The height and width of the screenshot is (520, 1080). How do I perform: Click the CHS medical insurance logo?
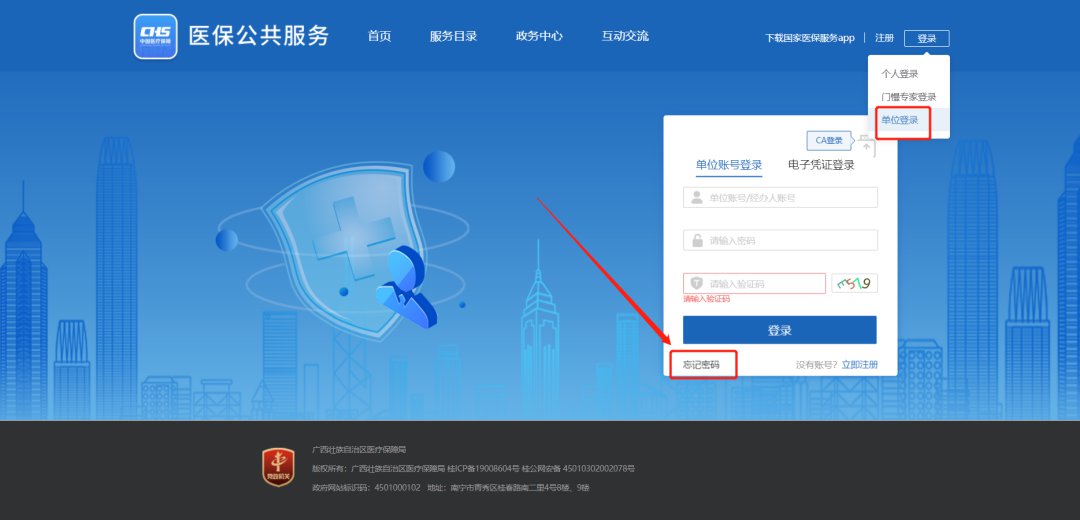click(x=155, y=37)
